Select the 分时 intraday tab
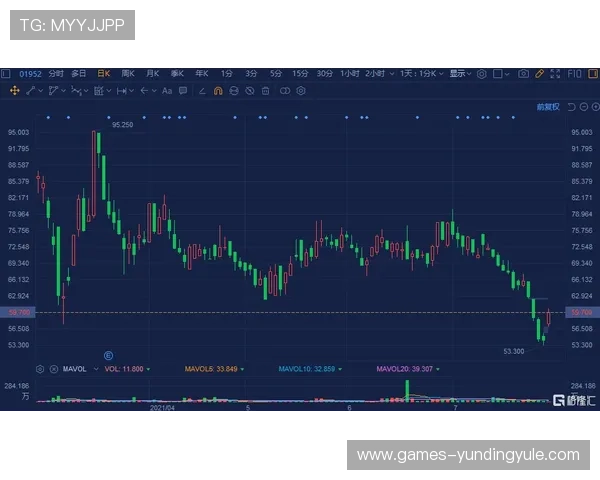This screenshot has height=480, width=600. 55,73
